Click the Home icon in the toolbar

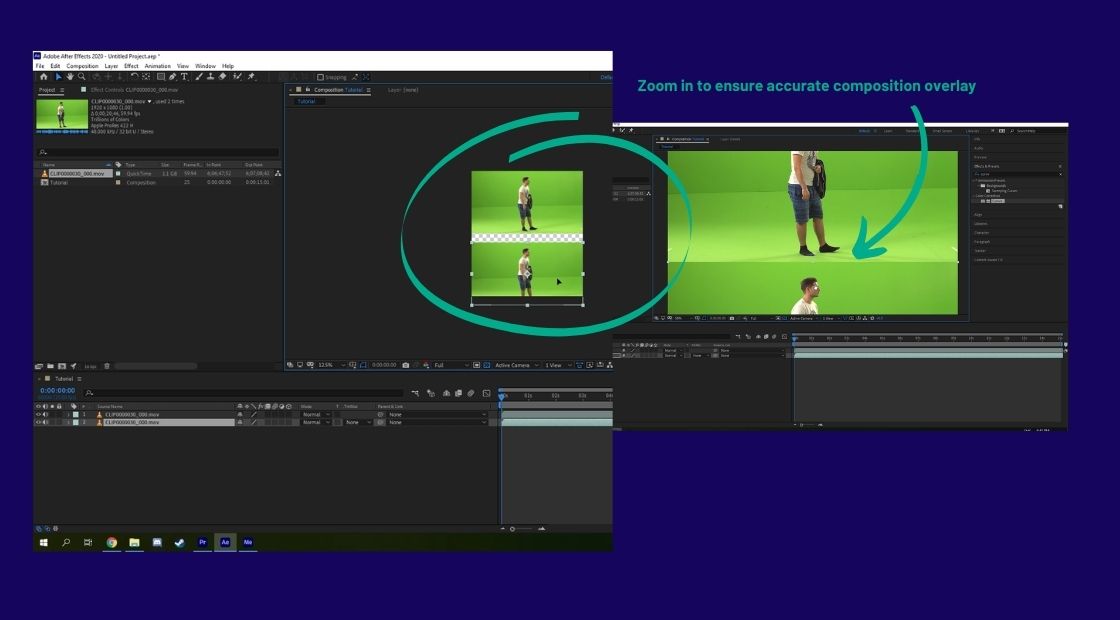click(x=43, y=76)
